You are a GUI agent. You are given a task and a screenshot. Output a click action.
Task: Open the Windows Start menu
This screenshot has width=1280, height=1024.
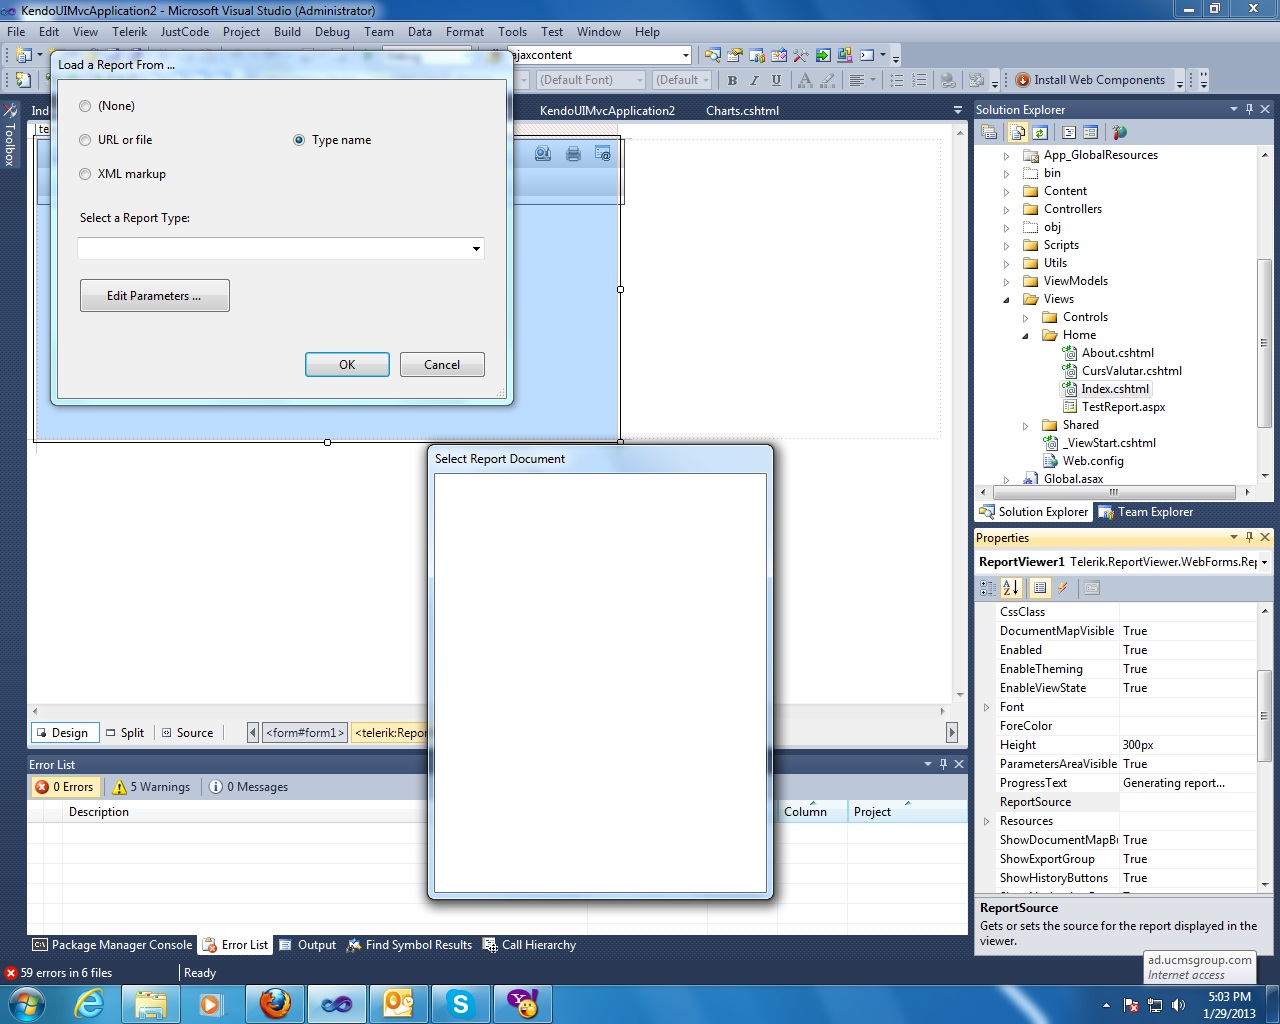coord(27,1003)
